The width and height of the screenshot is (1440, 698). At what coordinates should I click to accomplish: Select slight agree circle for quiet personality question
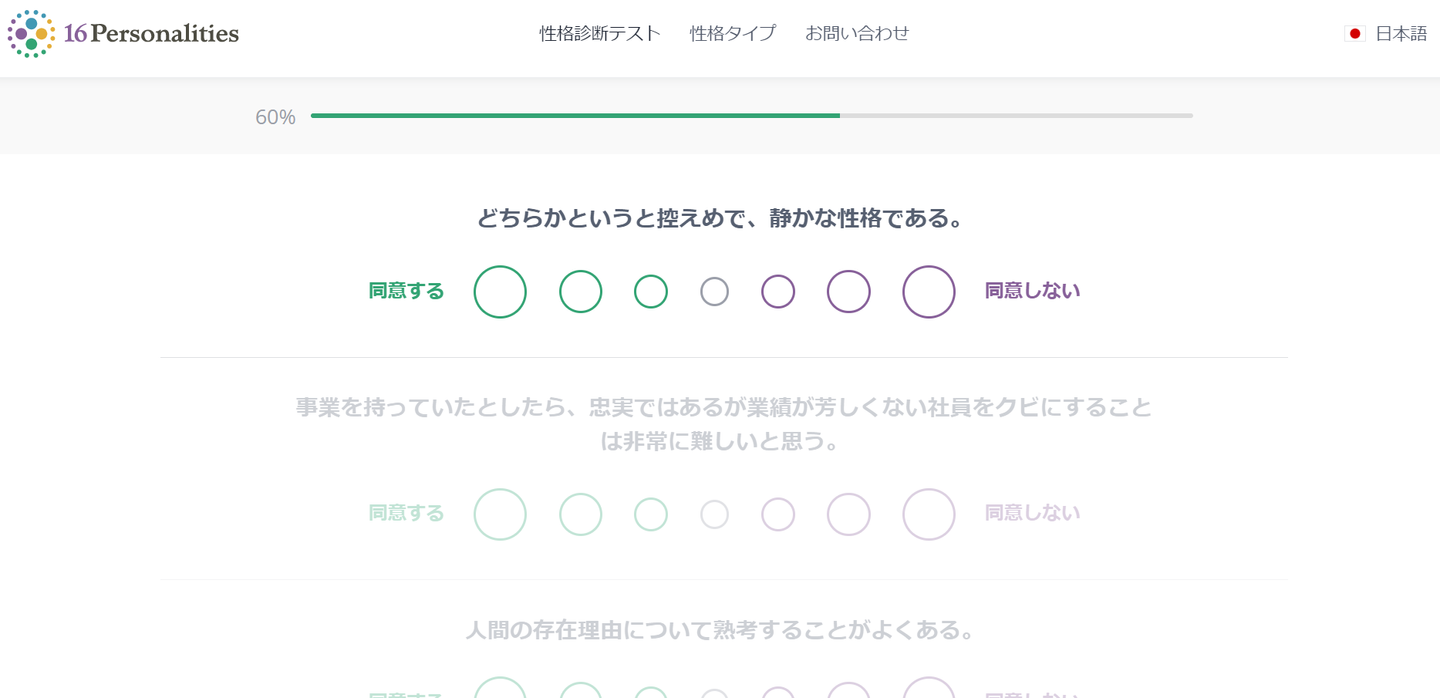pos(651,292)
